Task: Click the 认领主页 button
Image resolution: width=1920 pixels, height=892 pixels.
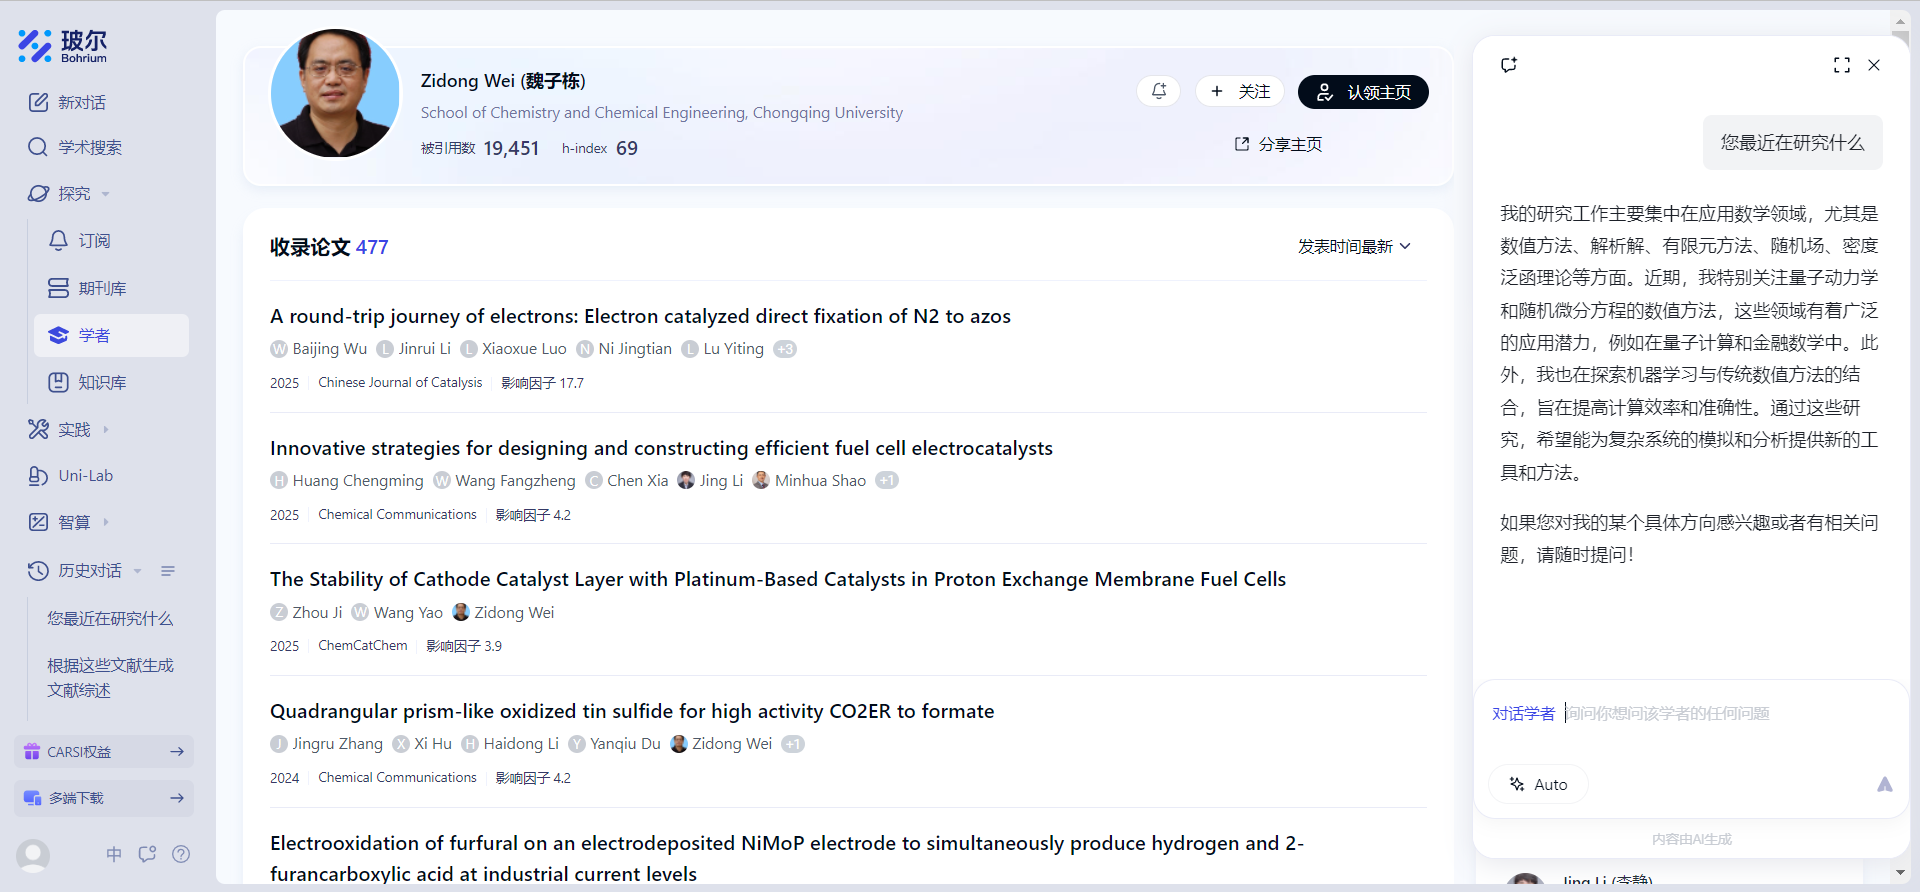Action: click(x=1362, y=92)
